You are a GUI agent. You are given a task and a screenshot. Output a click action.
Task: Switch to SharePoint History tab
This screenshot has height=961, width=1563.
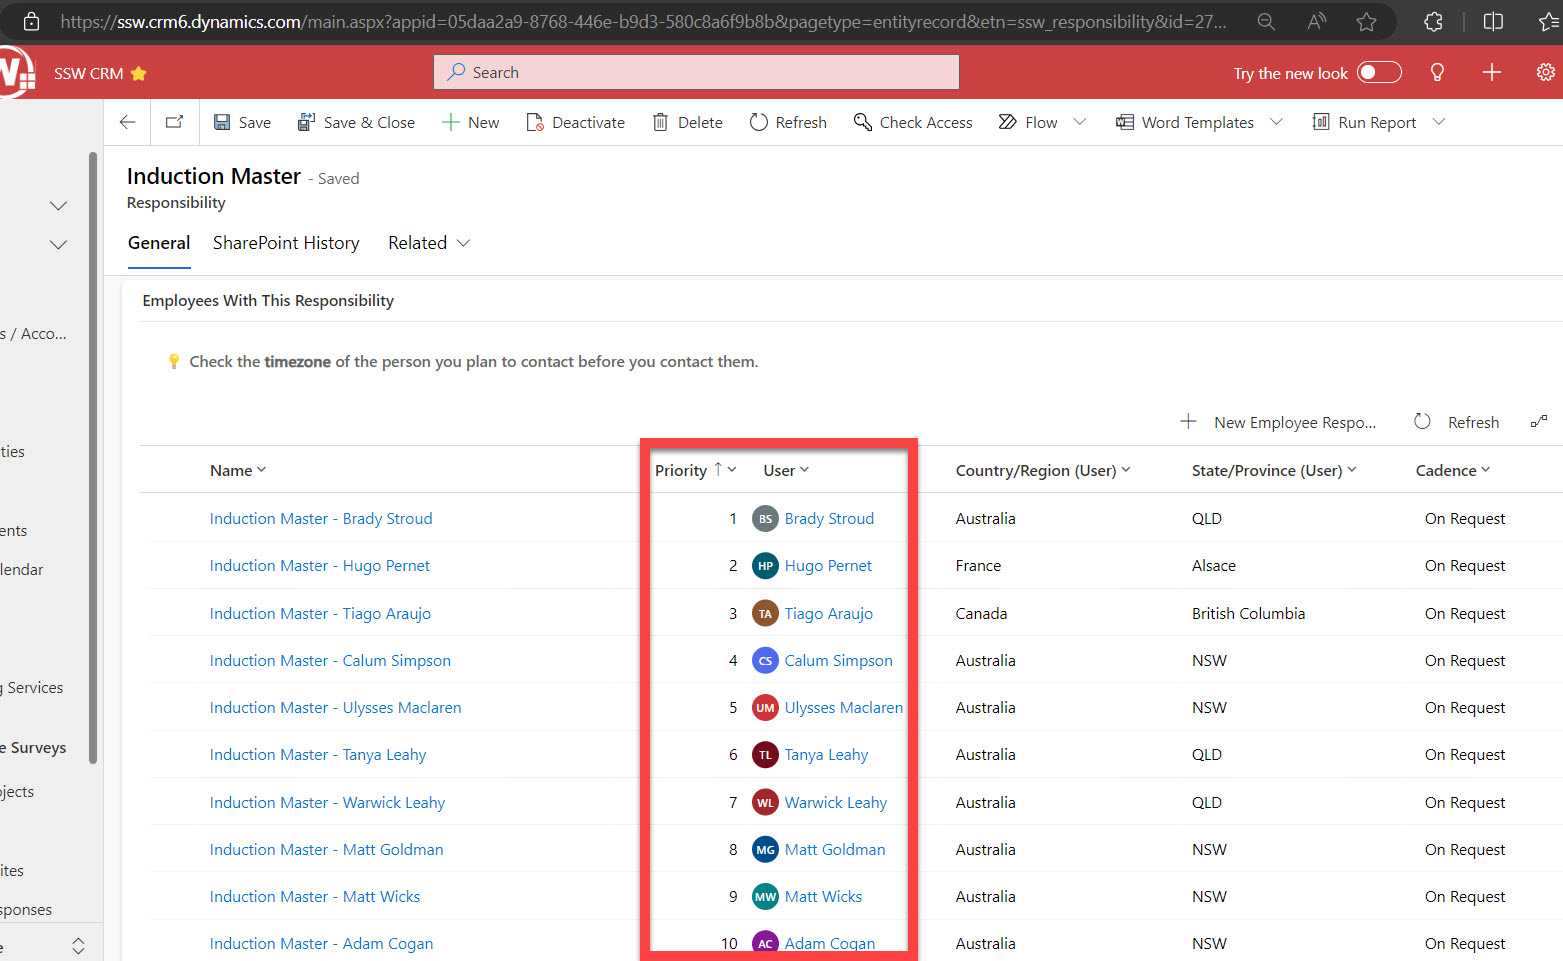(x=286, y=243)
